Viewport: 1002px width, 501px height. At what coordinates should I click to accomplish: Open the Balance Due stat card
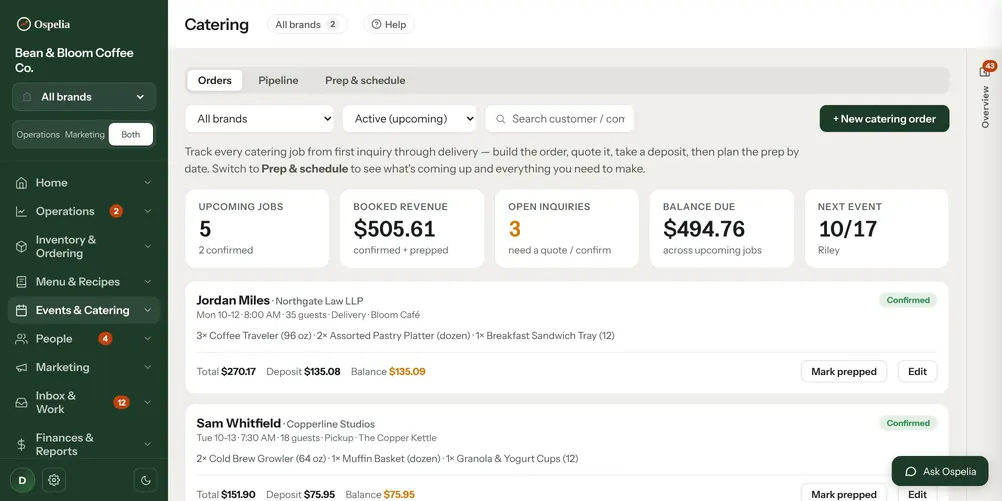tap(721, 228)
